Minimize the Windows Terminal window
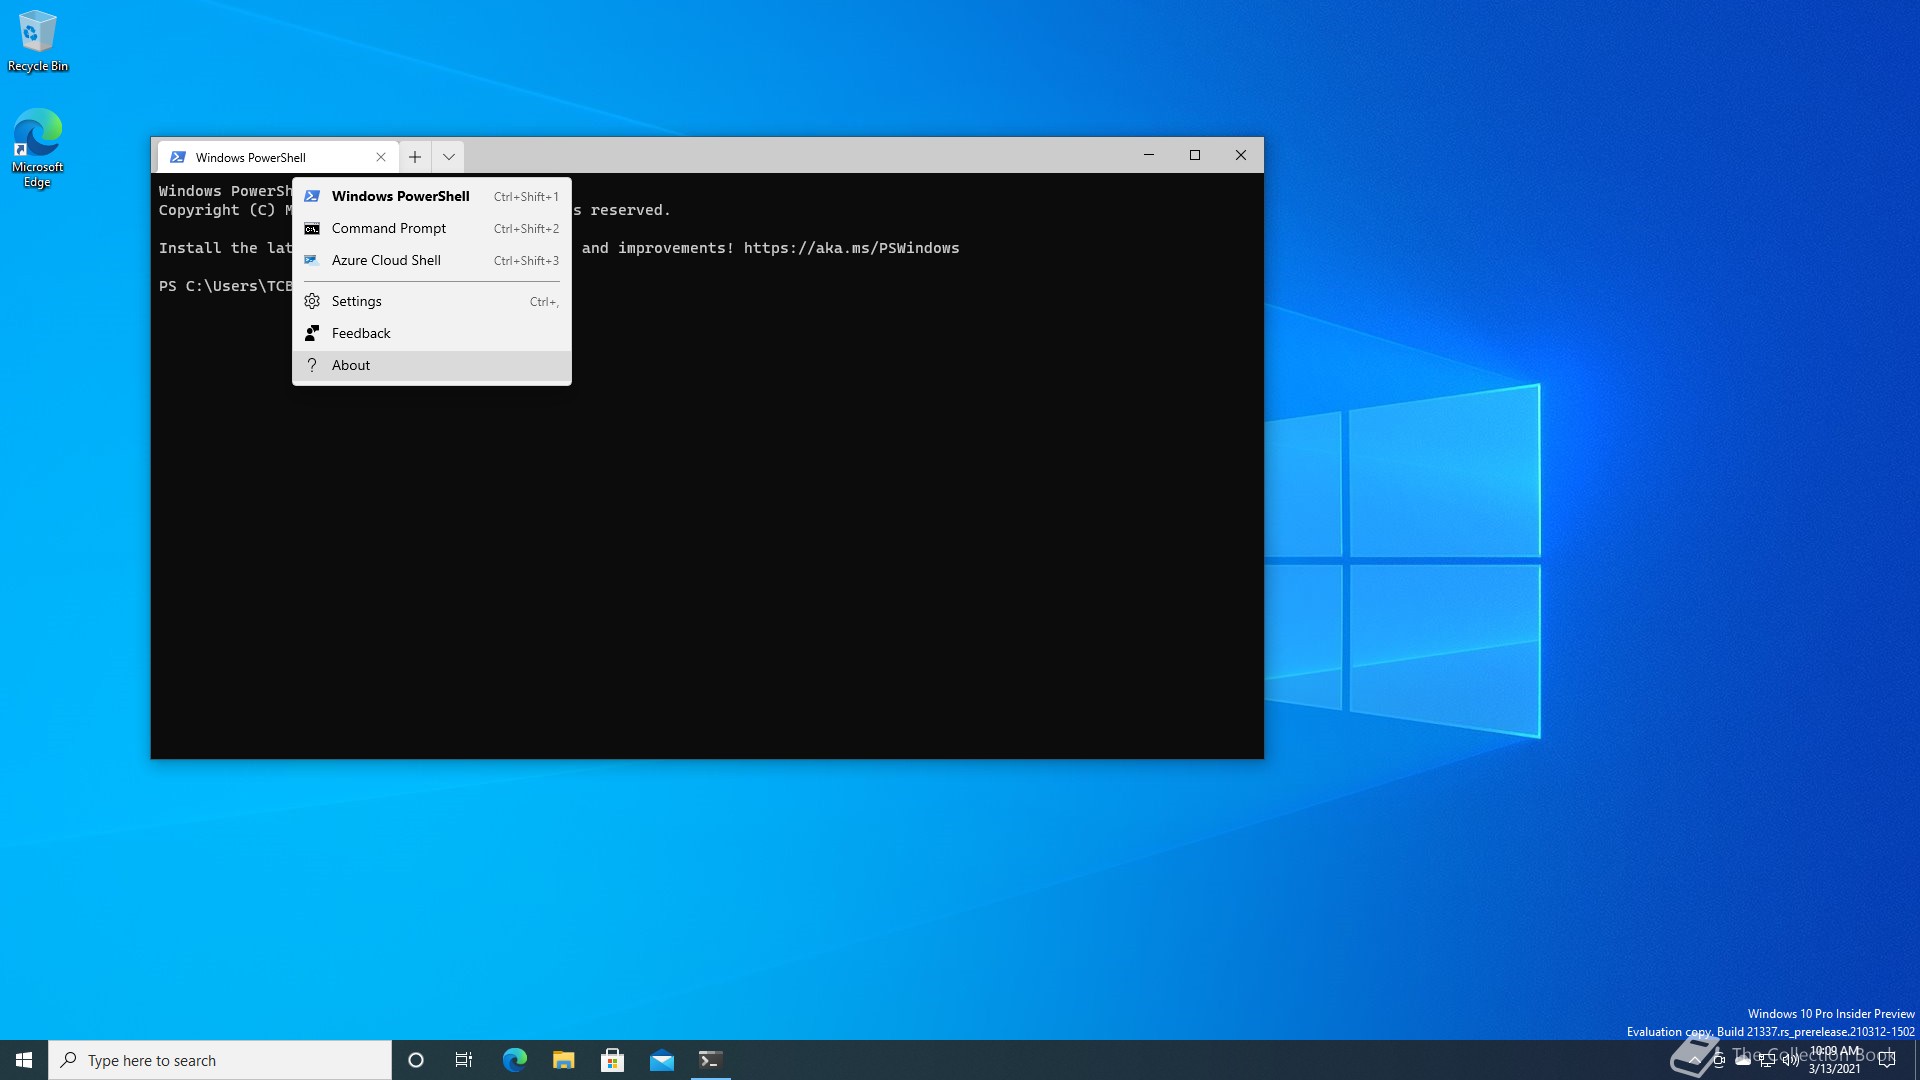The height and width of the screenshot is (1080, 1920). pos(1149,155)
